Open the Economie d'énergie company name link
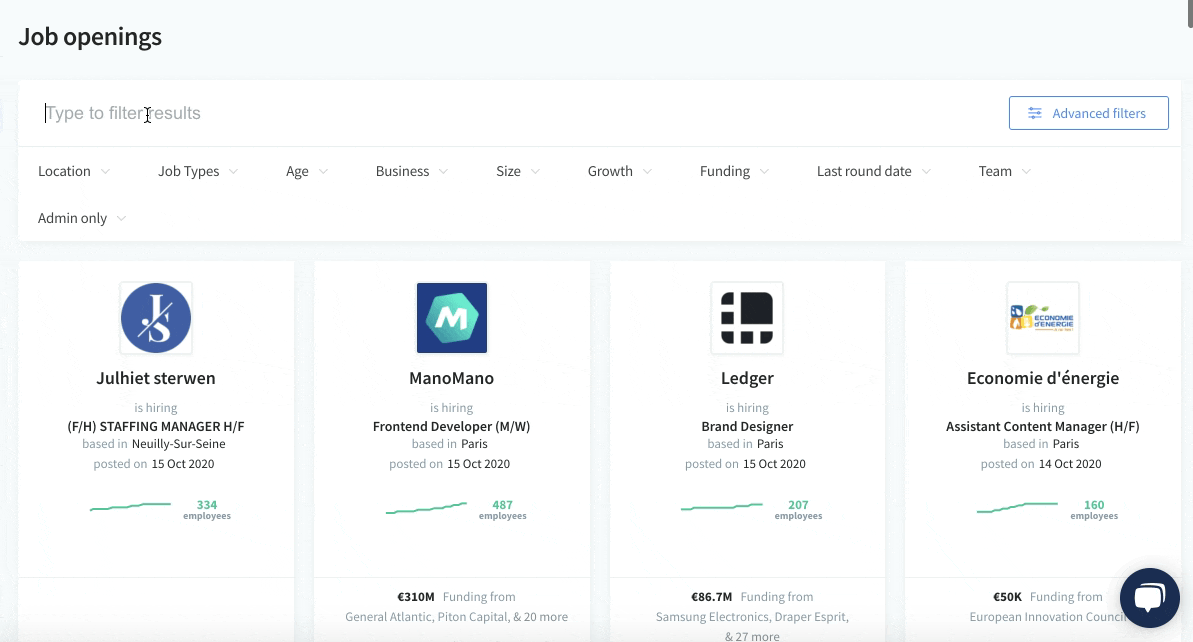 coord(1043,378)
